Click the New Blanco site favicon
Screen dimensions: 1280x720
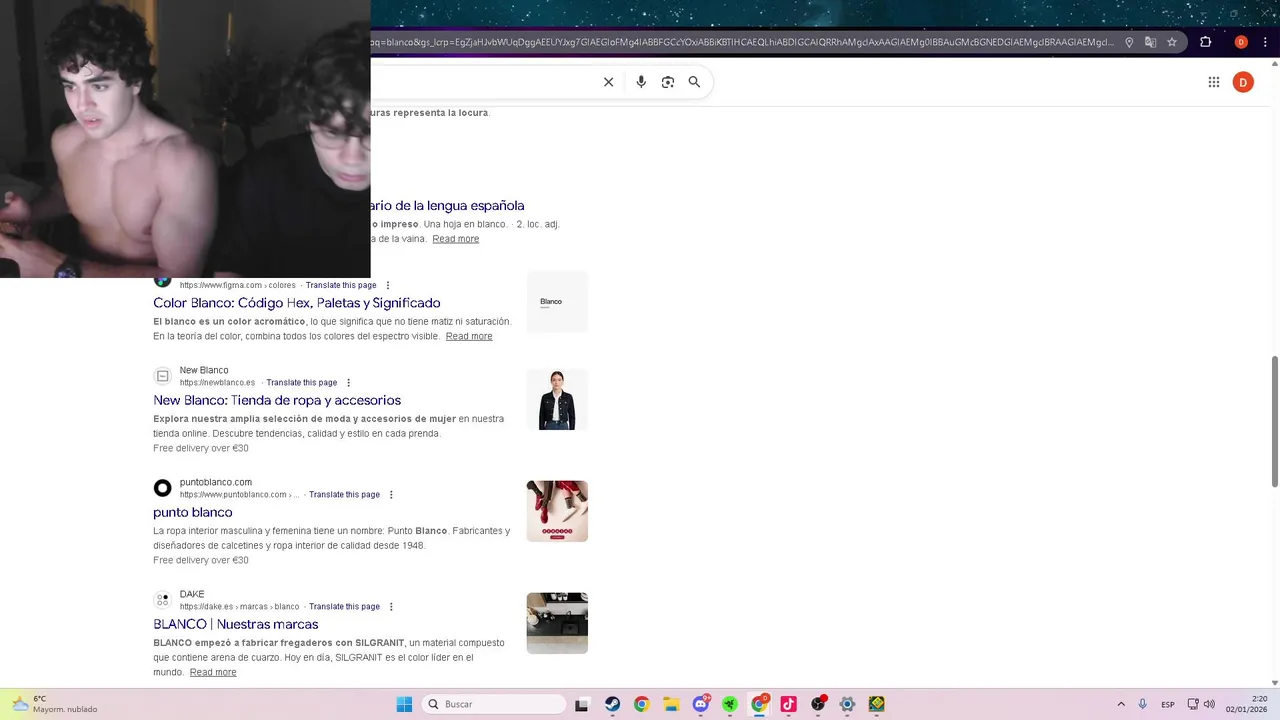[x=162, y=376]
